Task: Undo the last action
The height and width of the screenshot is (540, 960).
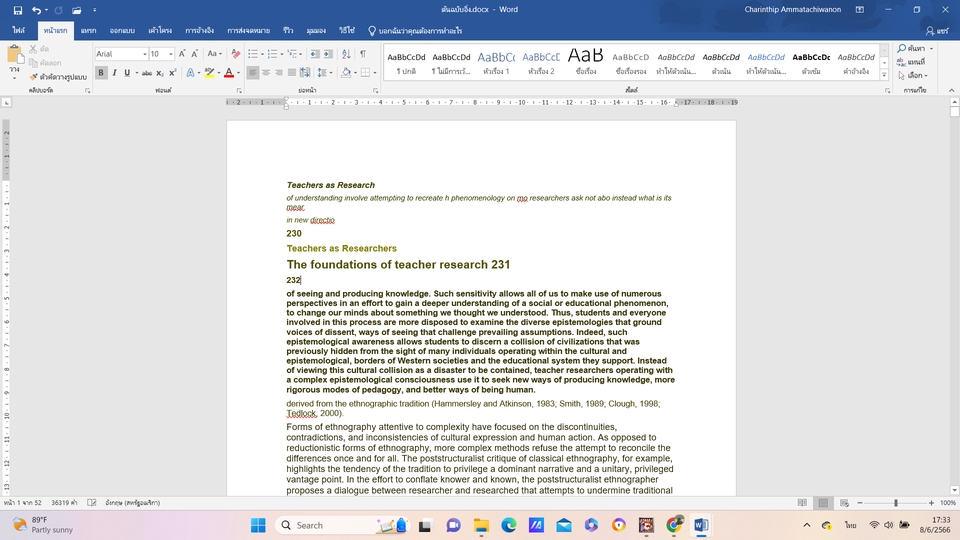Action: pos(37,10)
